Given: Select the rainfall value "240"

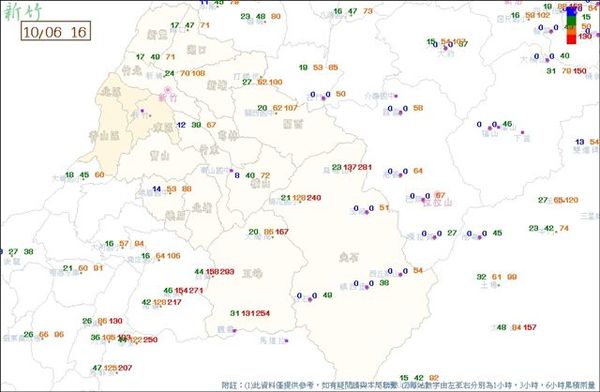Looking at the screenshot, I should coord(314,198).
